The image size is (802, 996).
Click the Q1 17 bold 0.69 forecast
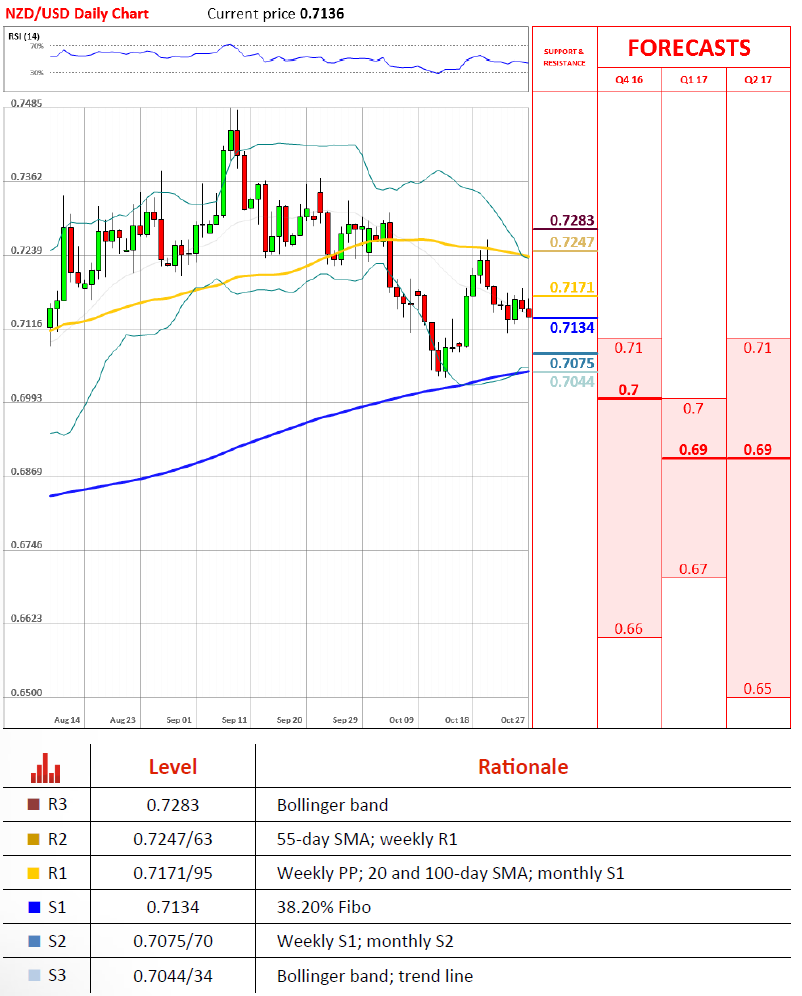[x=693, y=450]
